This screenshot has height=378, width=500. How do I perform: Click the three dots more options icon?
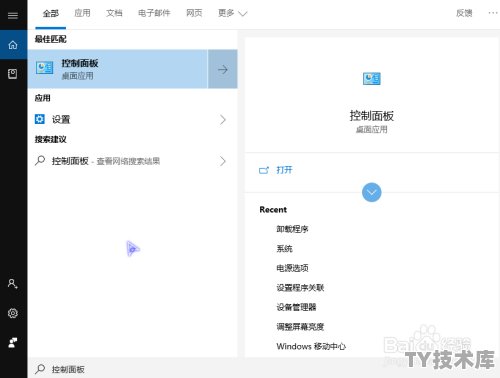click(x=493, y=13)
